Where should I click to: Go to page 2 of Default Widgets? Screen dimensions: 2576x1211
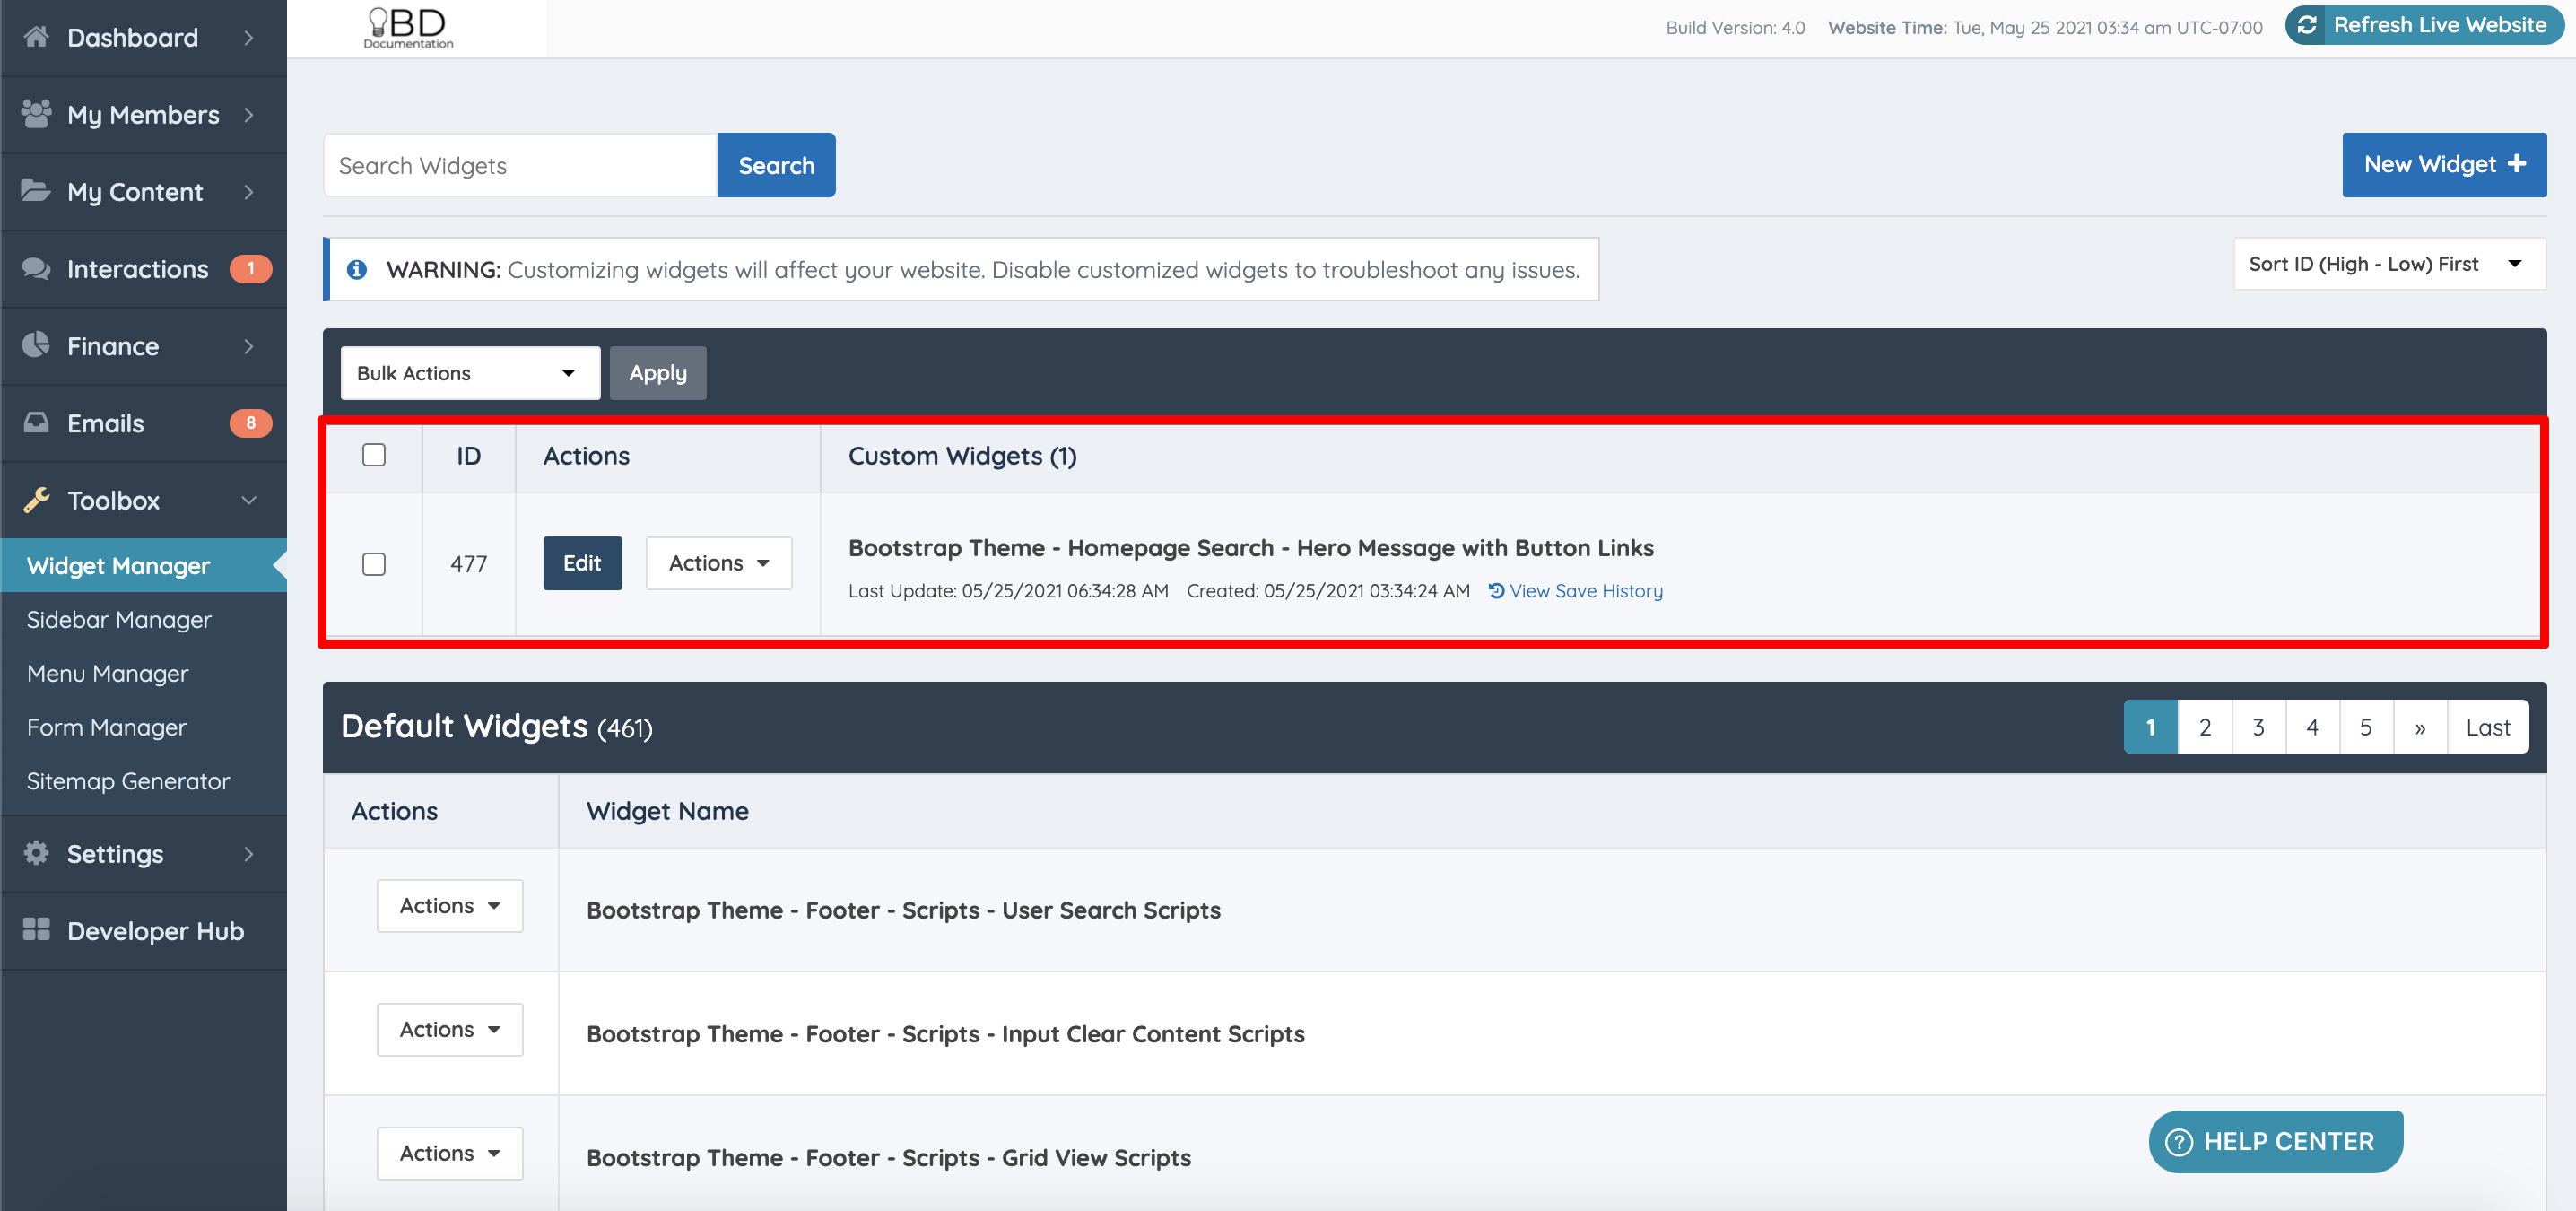click(x=2204, y=726)
